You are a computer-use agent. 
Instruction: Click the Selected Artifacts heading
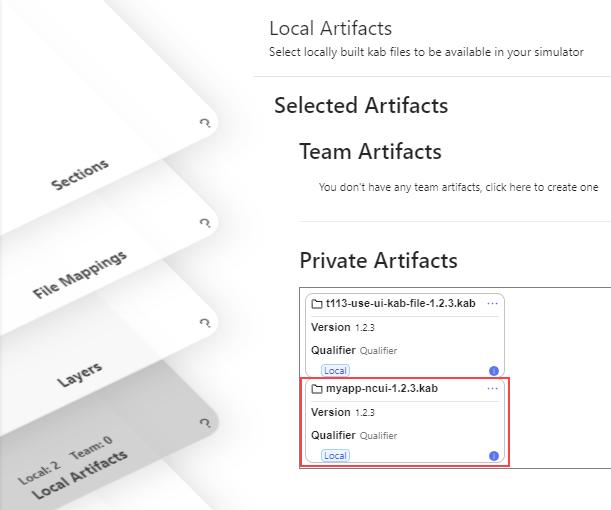361,105
